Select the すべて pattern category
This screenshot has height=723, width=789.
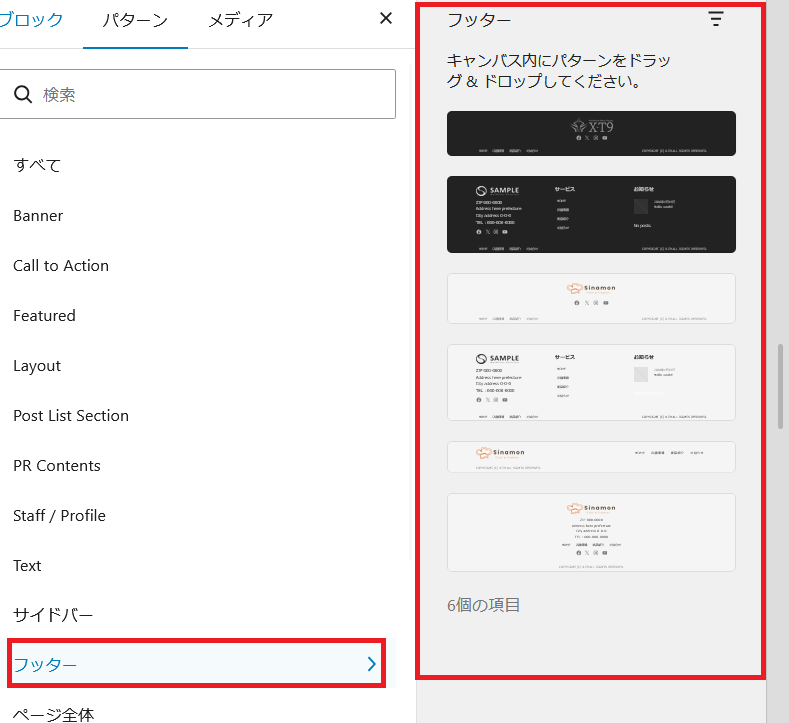coord(37,165)
